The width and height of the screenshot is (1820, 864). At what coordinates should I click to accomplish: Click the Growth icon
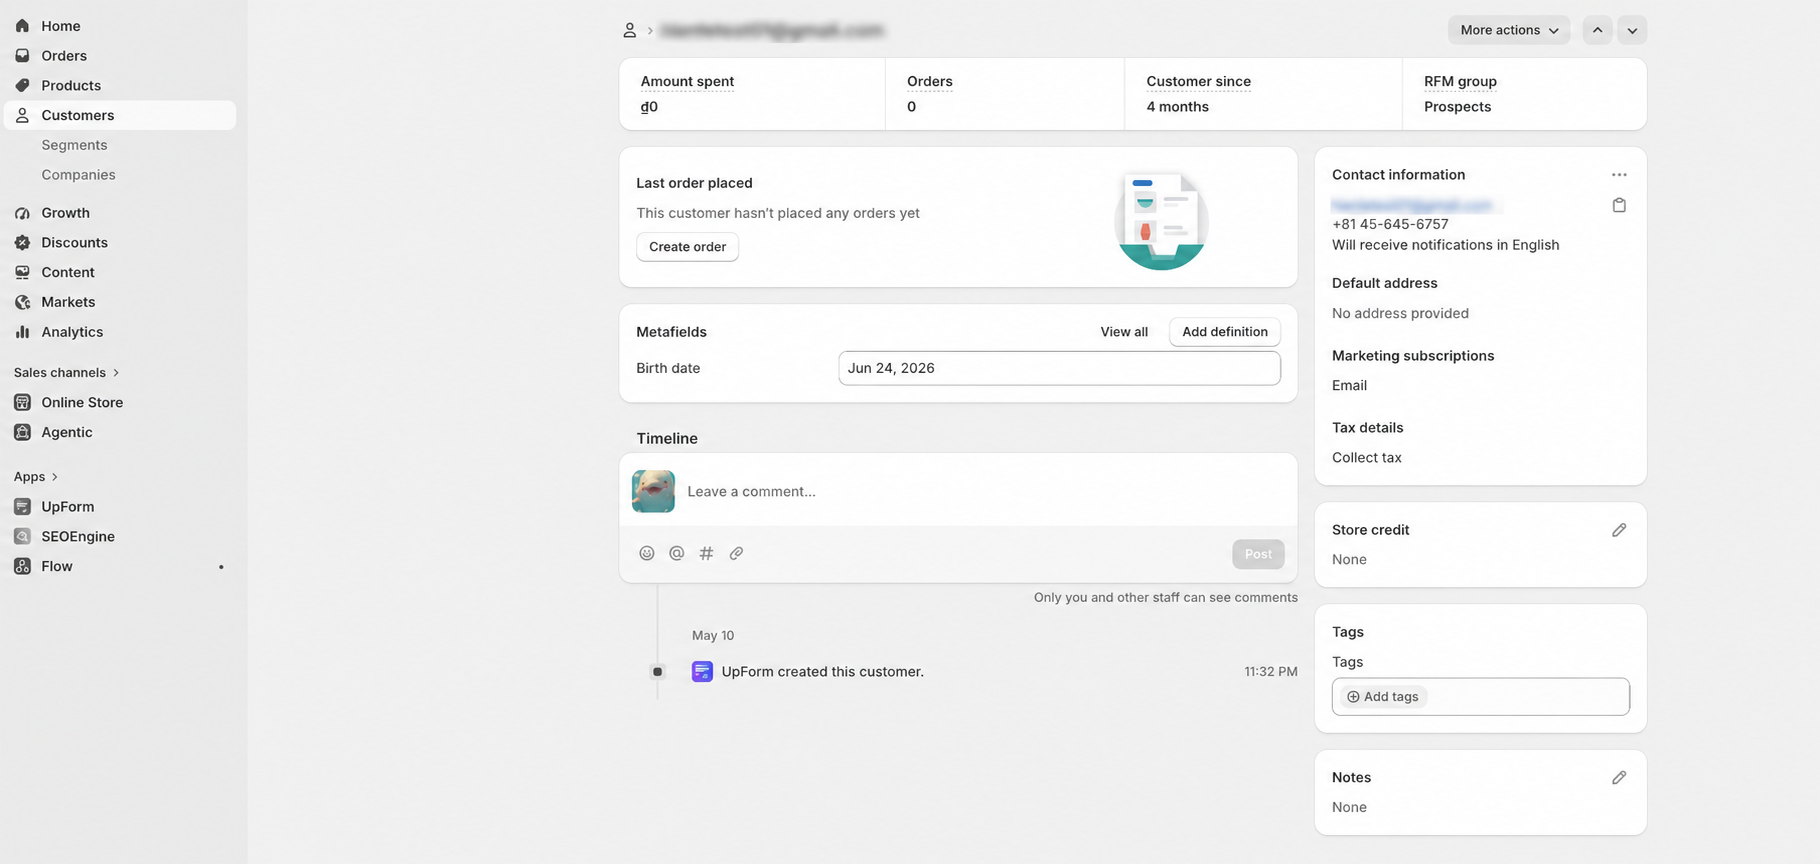pyautogui.click(x=22, y=213)
